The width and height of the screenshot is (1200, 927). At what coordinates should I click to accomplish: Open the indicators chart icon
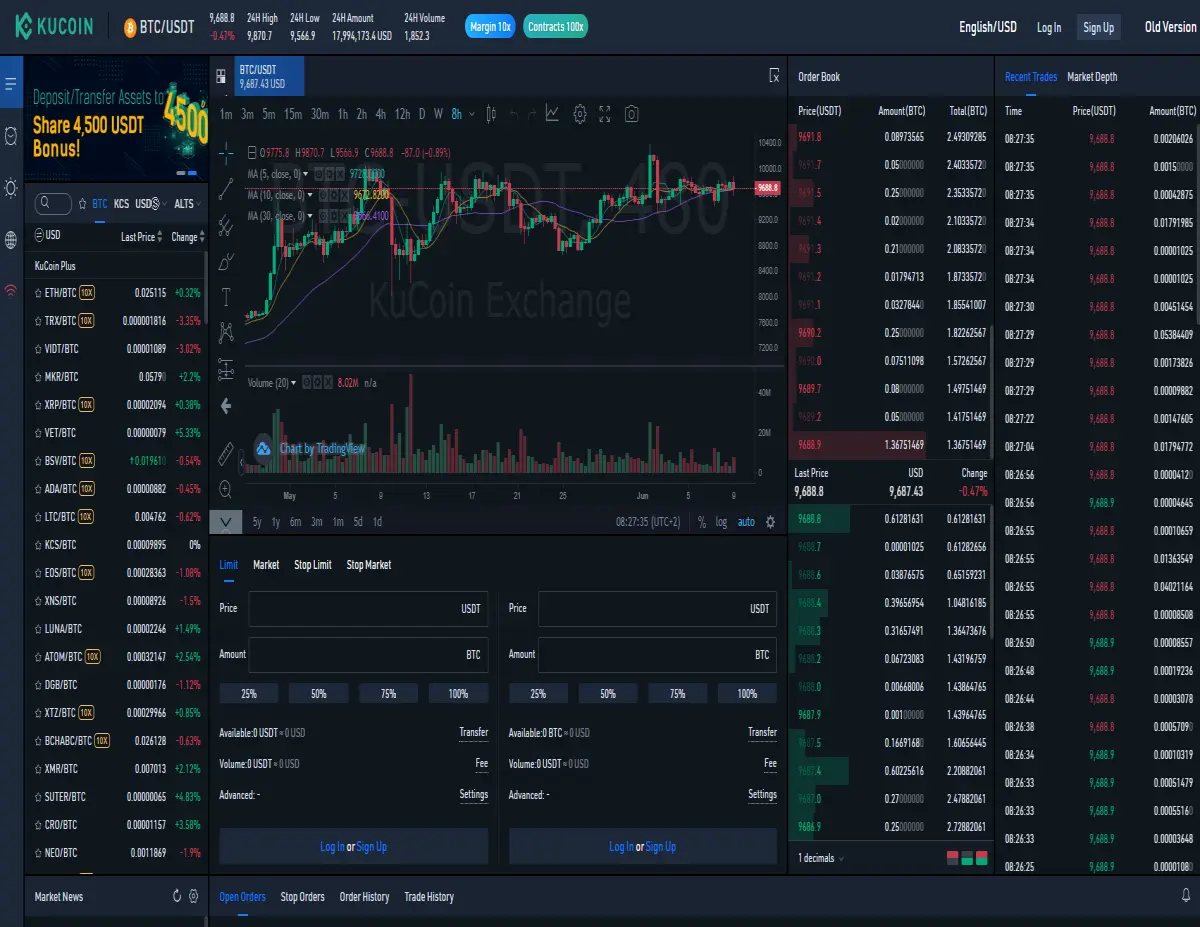pos(552,114)
